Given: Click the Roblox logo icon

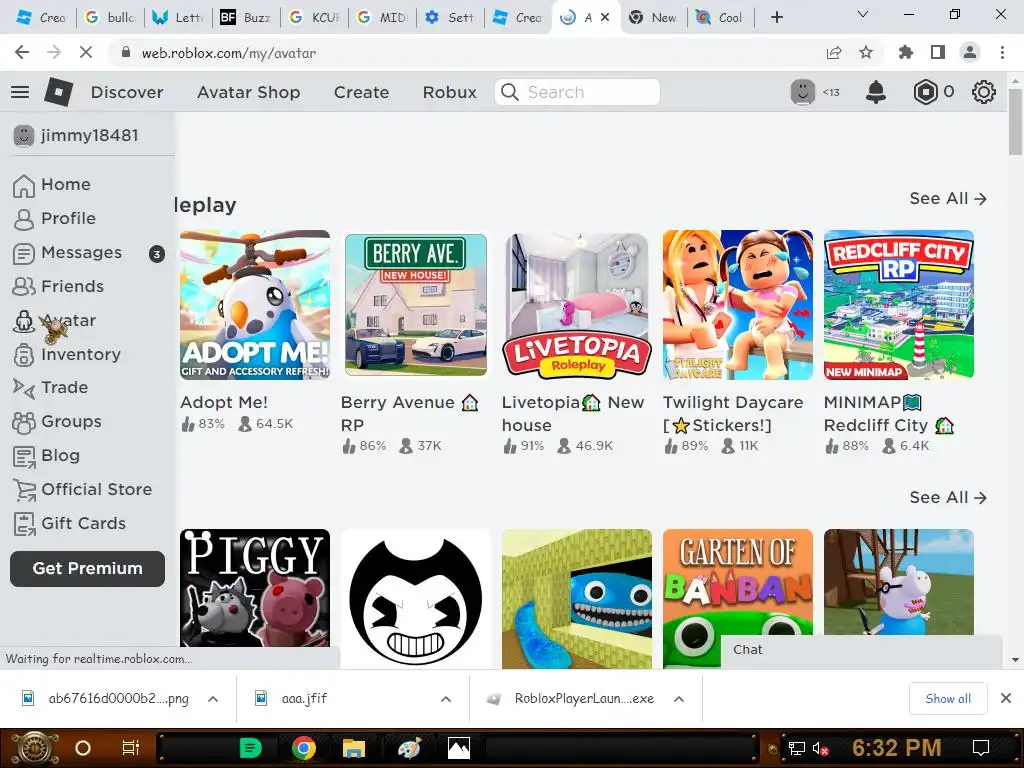Looking at the screenshot, I should 58,92.
